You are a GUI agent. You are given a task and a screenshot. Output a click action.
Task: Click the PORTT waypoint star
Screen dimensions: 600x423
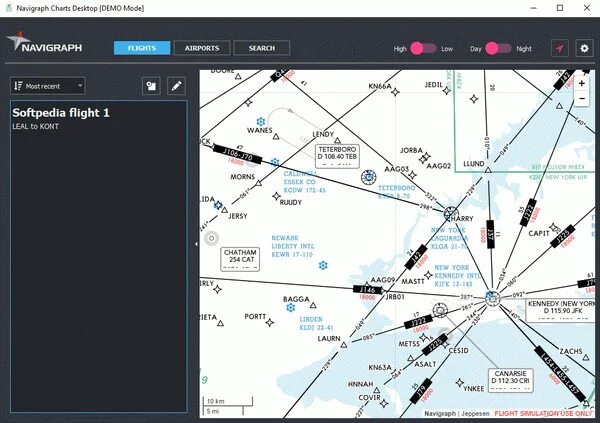(x=270, y=322)
